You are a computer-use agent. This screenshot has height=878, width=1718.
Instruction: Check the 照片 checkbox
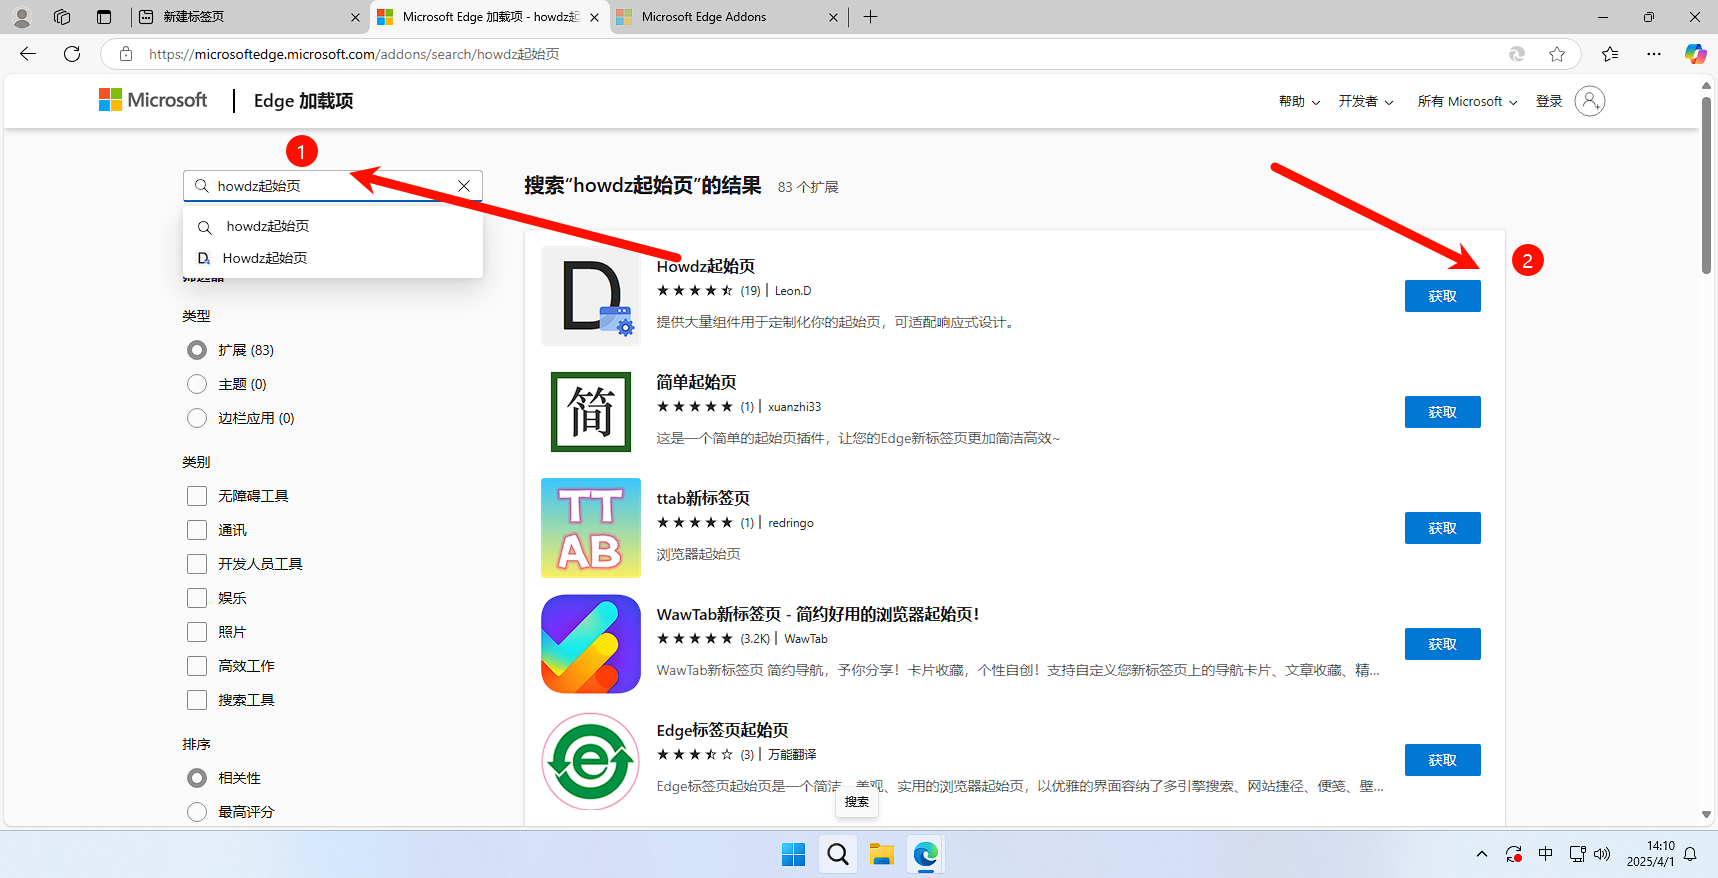[x=197, y=632]
